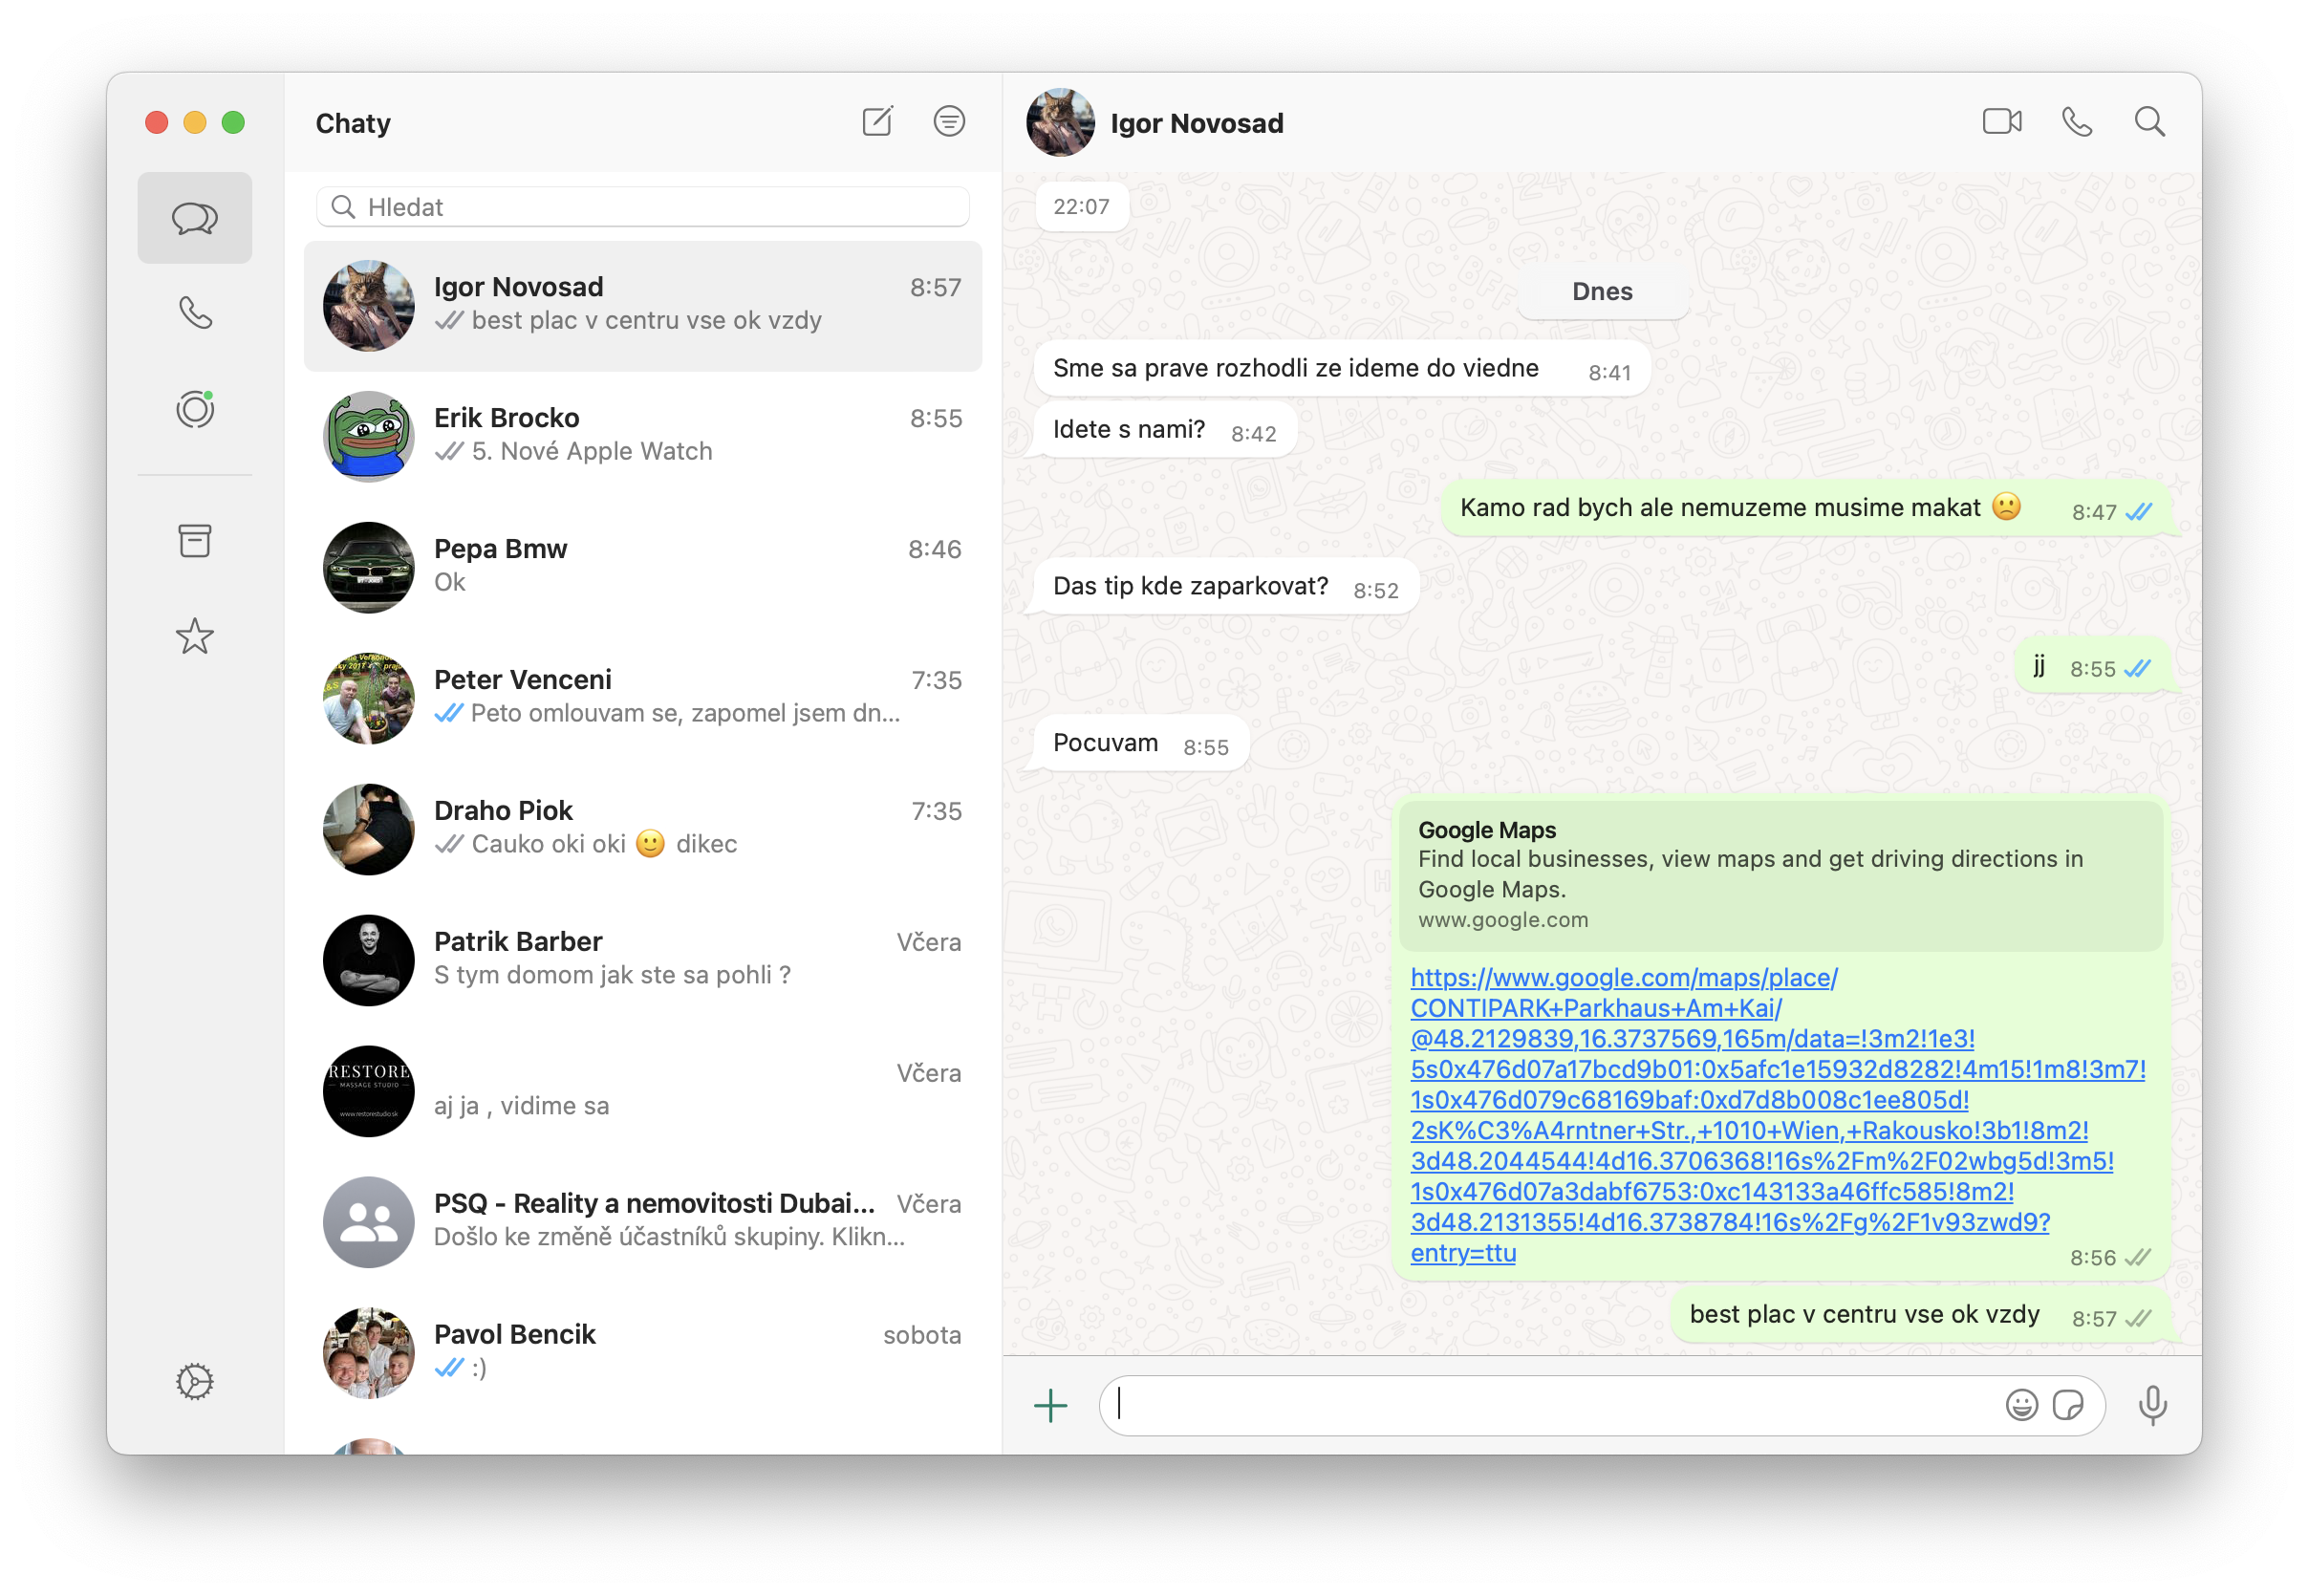This screenshot has width=2309, height=1596.
Task: Open the chat filter menu
Action: [949, 122]
